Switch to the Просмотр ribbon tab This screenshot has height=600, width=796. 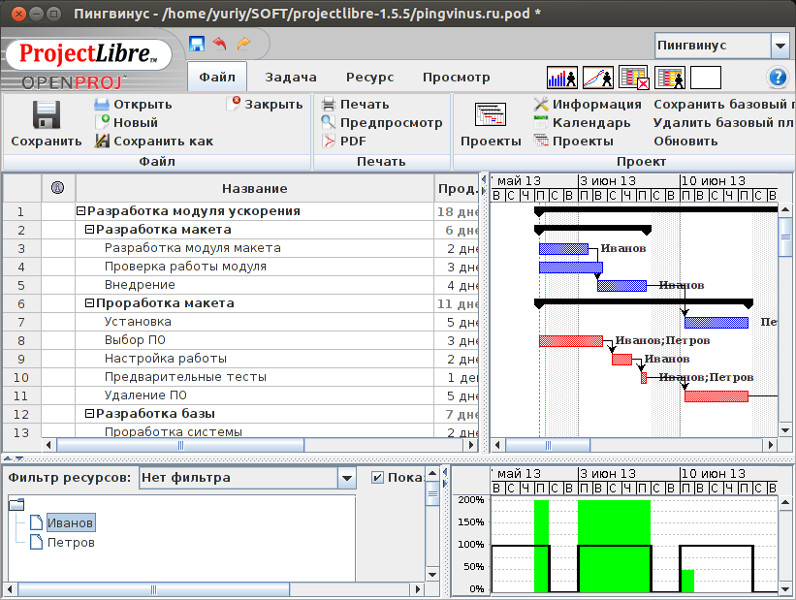[456, 77]
